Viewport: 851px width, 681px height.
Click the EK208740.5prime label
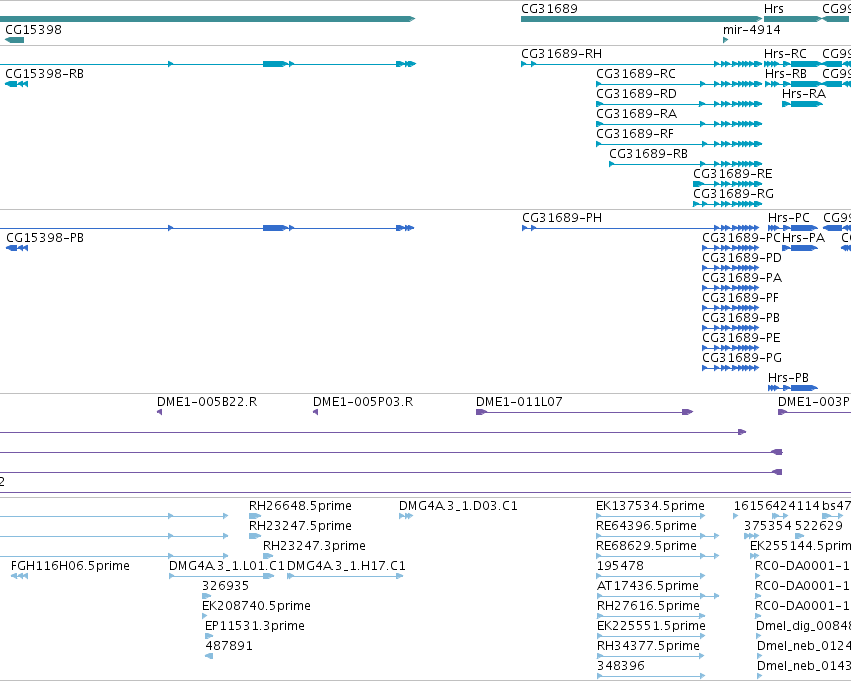coord(256,606)
